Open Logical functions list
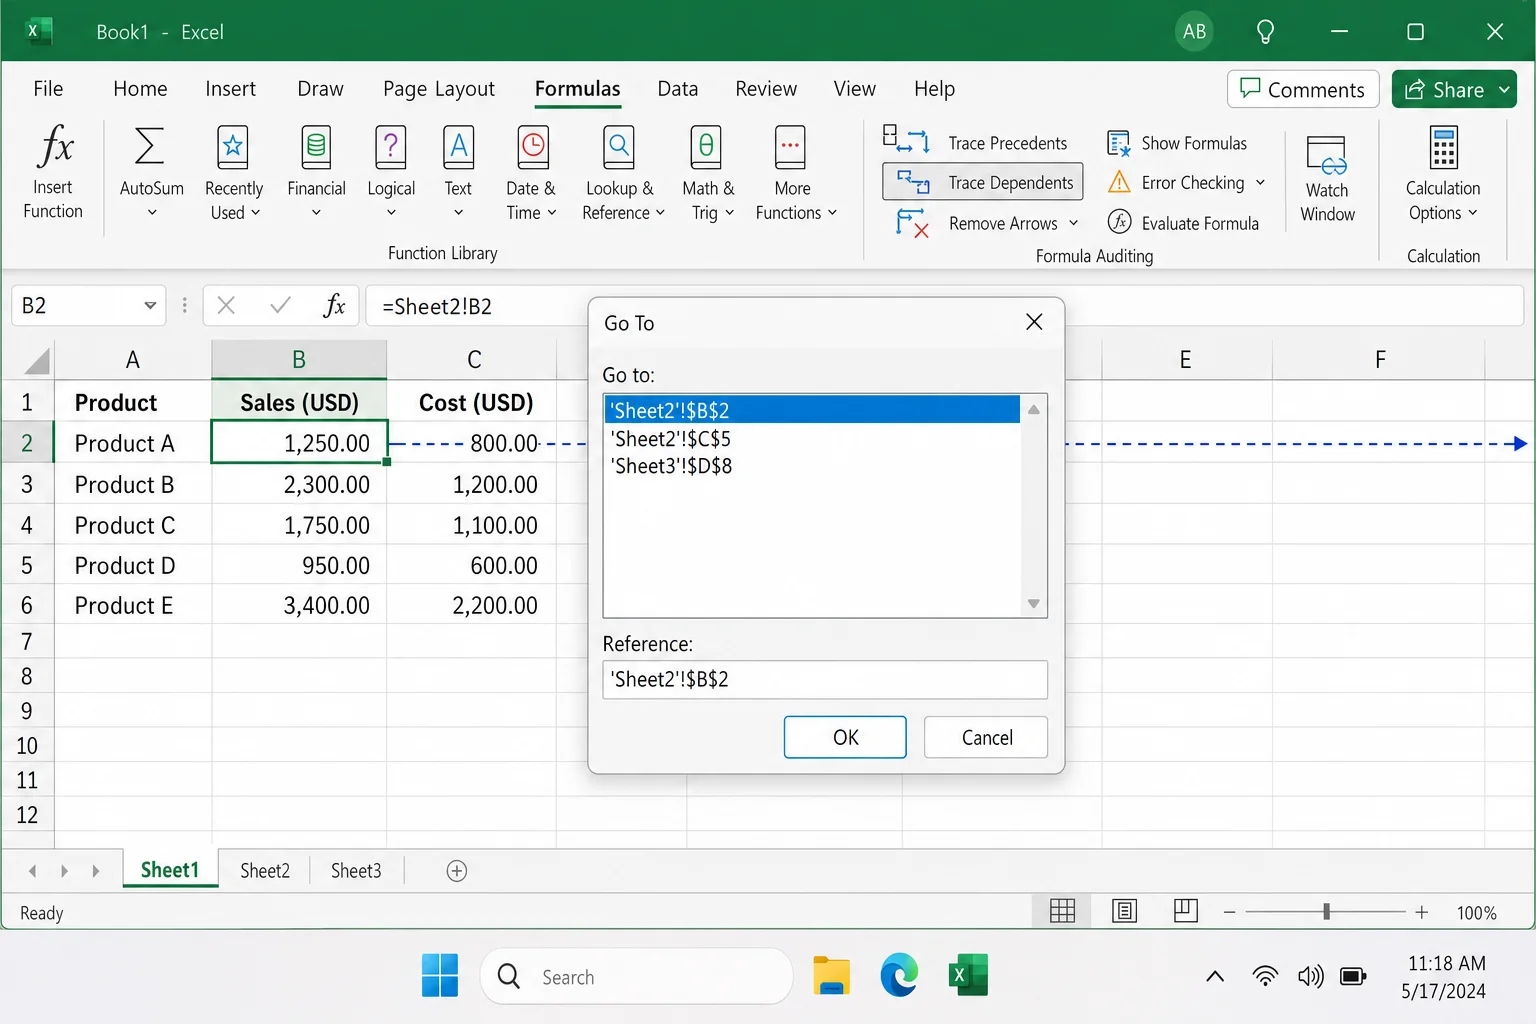This screenshot has width=1536, height=1024. point(391,172)
